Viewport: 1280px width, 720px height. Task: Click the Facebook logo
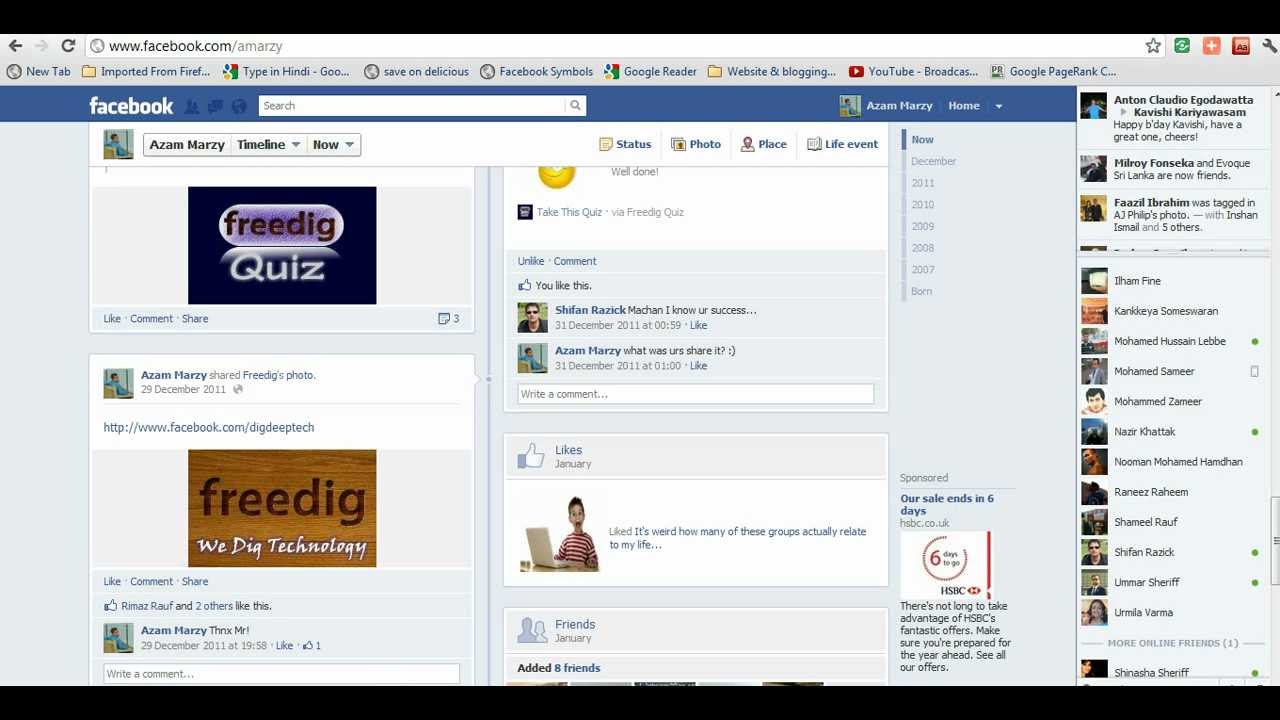coord(131,106)
